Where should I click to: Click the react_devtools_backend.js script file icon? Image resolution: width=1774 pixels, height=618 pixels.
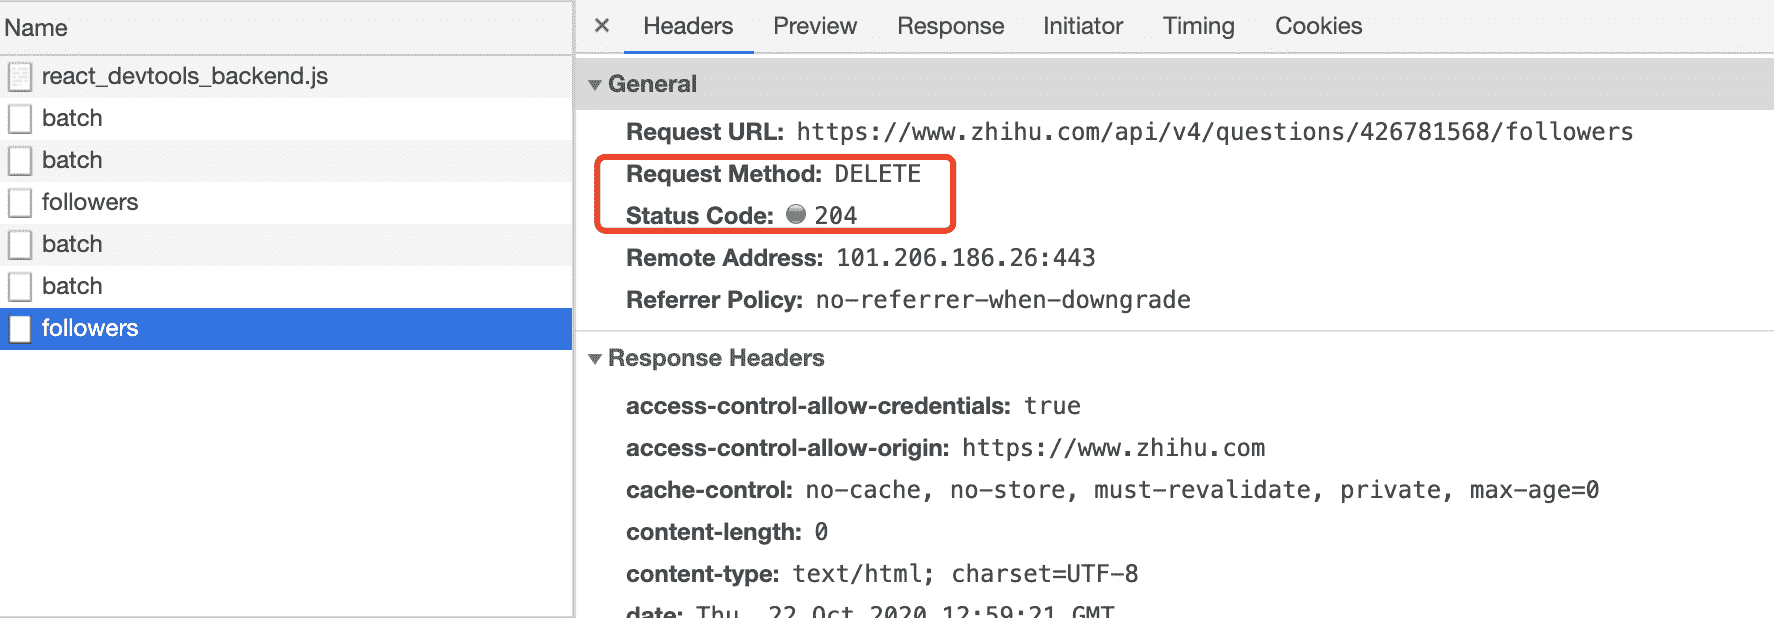[x=20, y=77]
